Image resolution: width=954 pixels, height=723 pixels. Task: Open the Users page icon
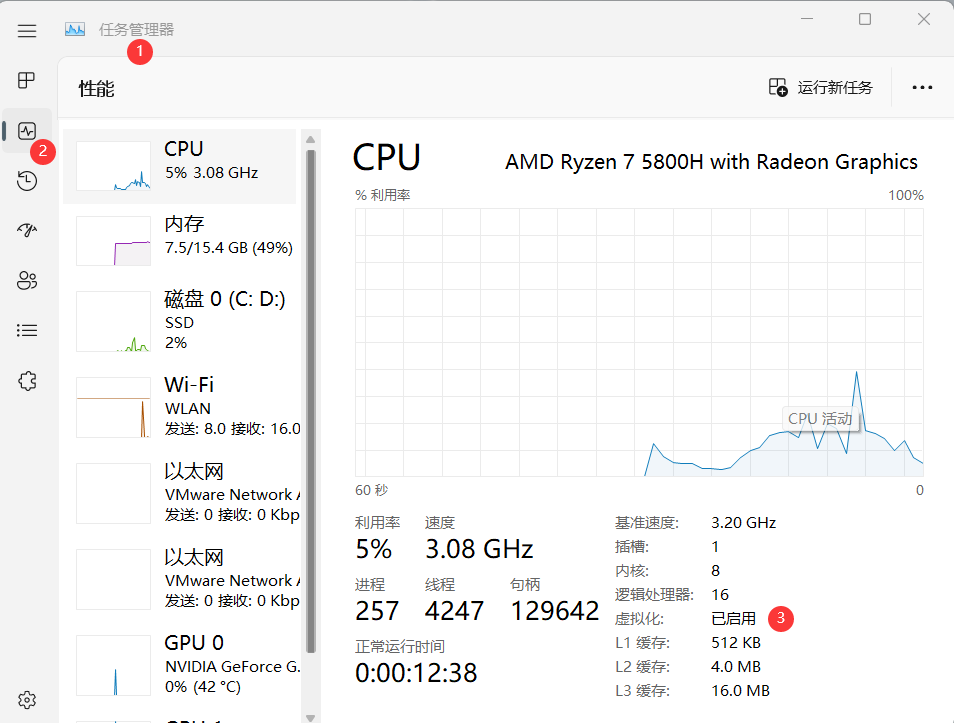click(x=27, y=281)
